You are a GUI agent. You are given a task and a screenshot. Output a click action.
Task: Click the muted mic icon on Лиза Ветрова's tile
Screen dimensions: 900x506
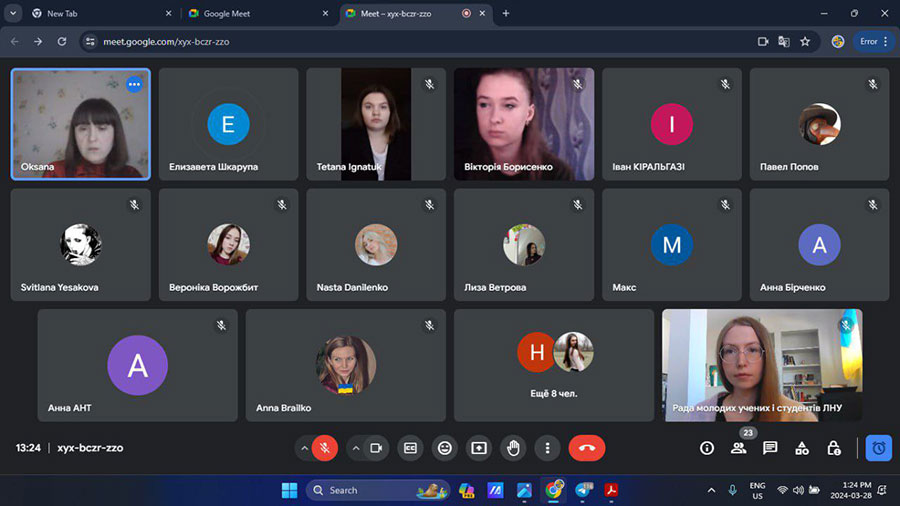(577, 205)
